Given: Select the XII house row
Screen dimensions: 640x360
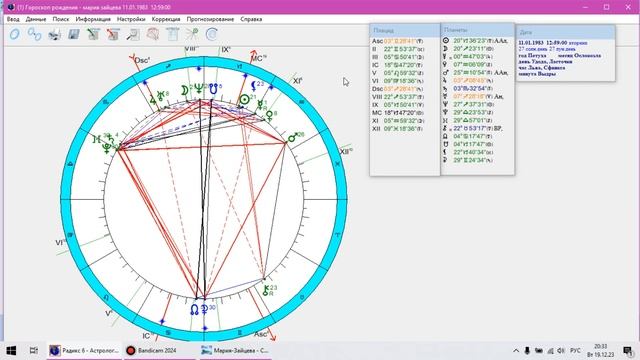Looking at the screenshot, I should pos(398,129).
